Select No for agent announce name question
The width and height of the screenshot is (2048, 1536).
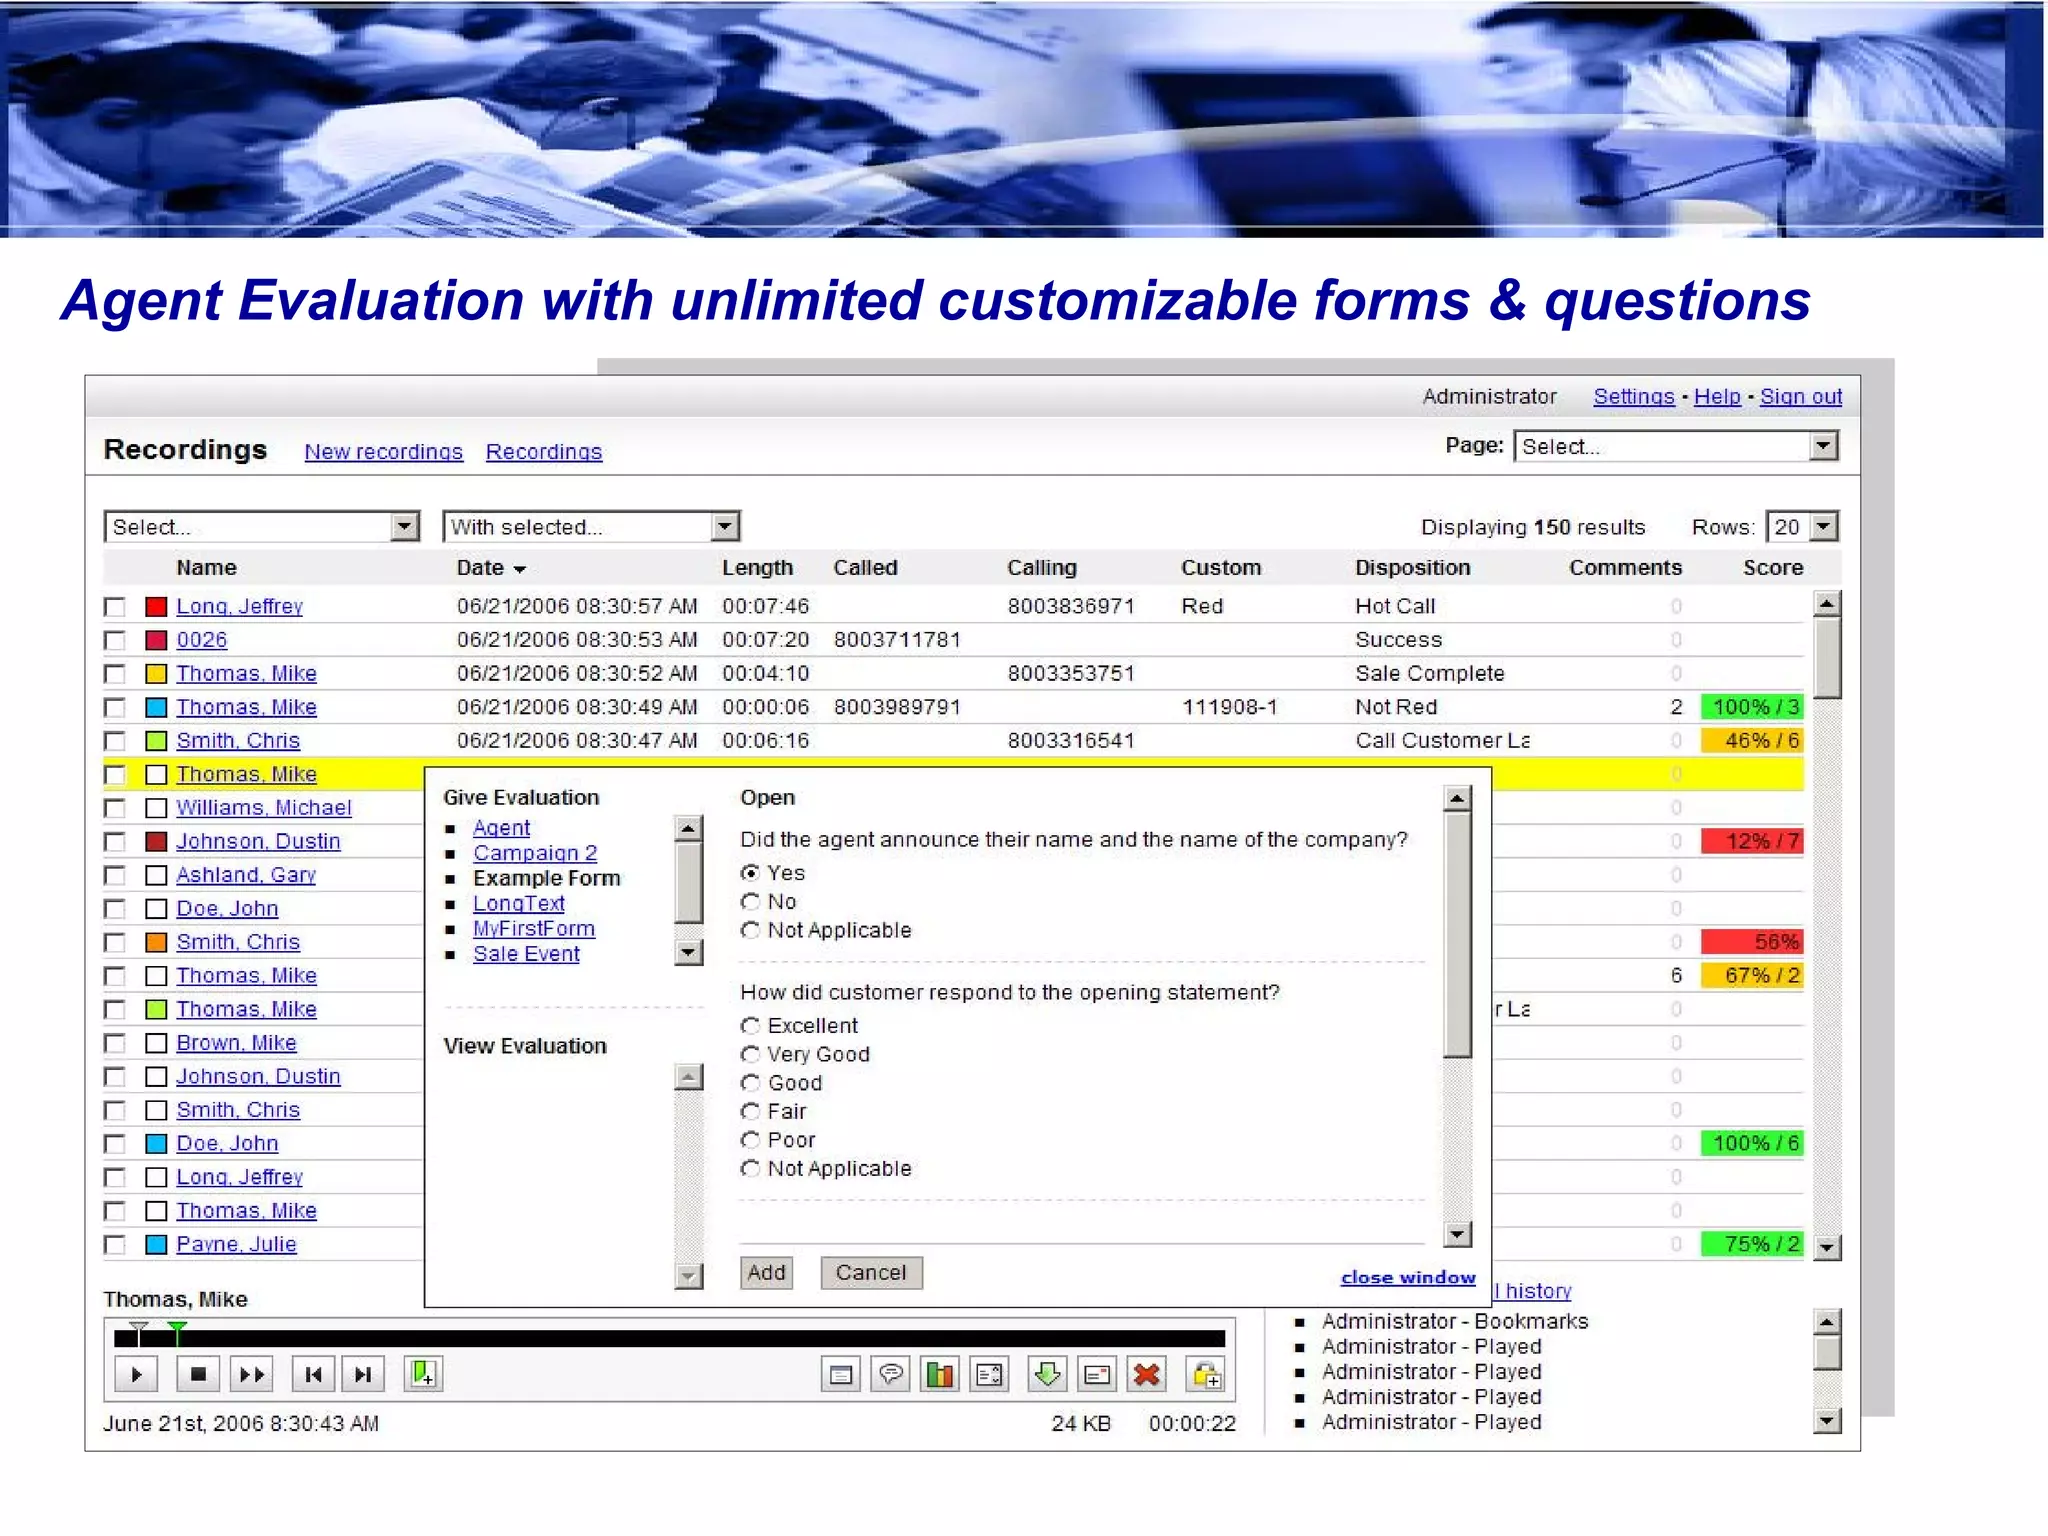(x=750, y=902)
